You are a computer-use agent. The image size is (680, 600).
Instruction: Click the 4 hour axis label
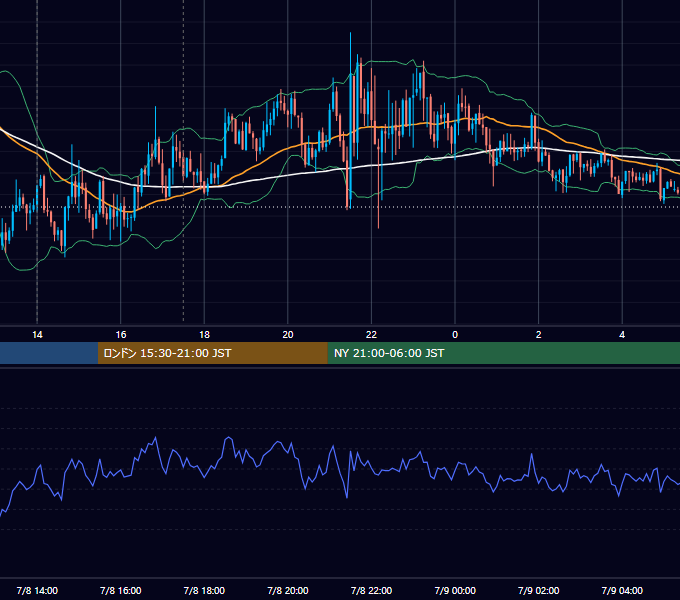(x=622, y=335)
